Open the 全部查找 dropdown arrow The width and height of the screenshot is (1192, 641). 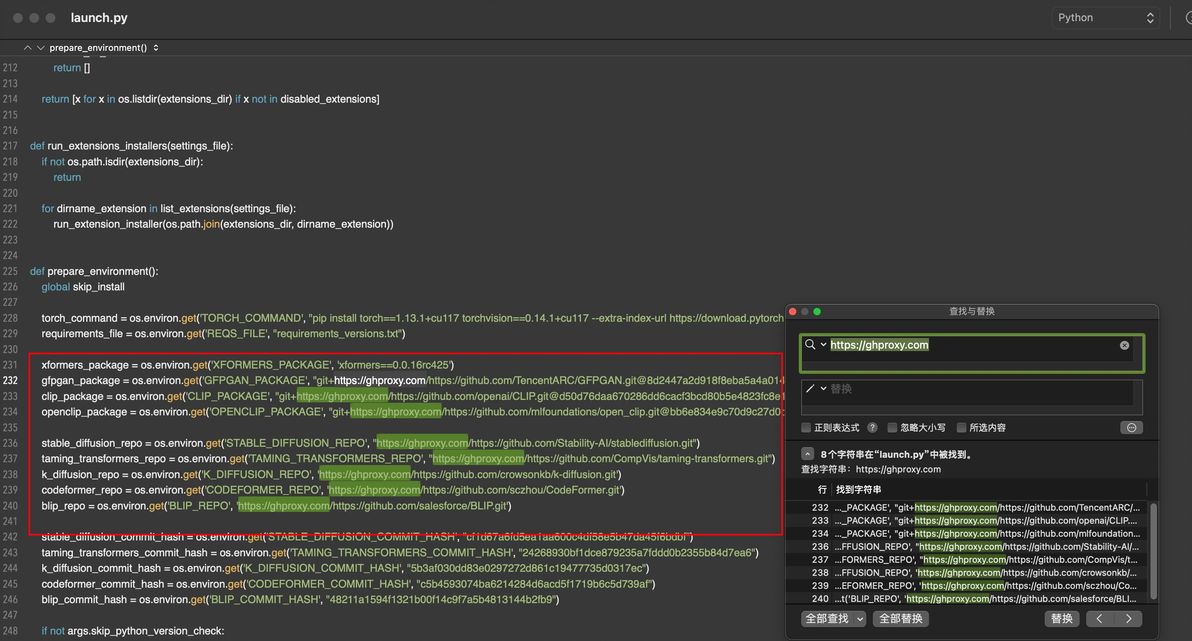(860, 619)
